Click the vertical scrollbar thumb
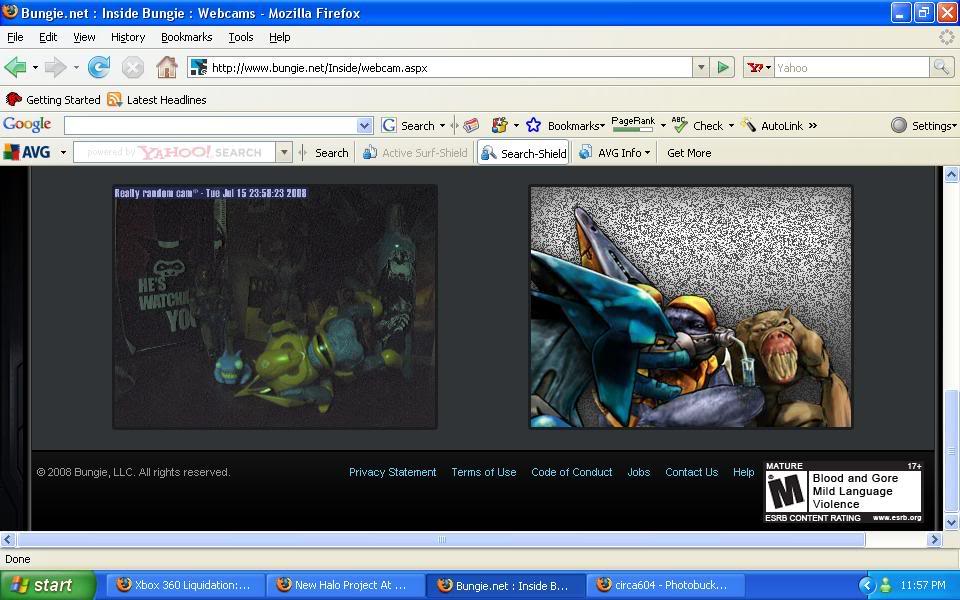The image size is (960, 600). (951, 451)
